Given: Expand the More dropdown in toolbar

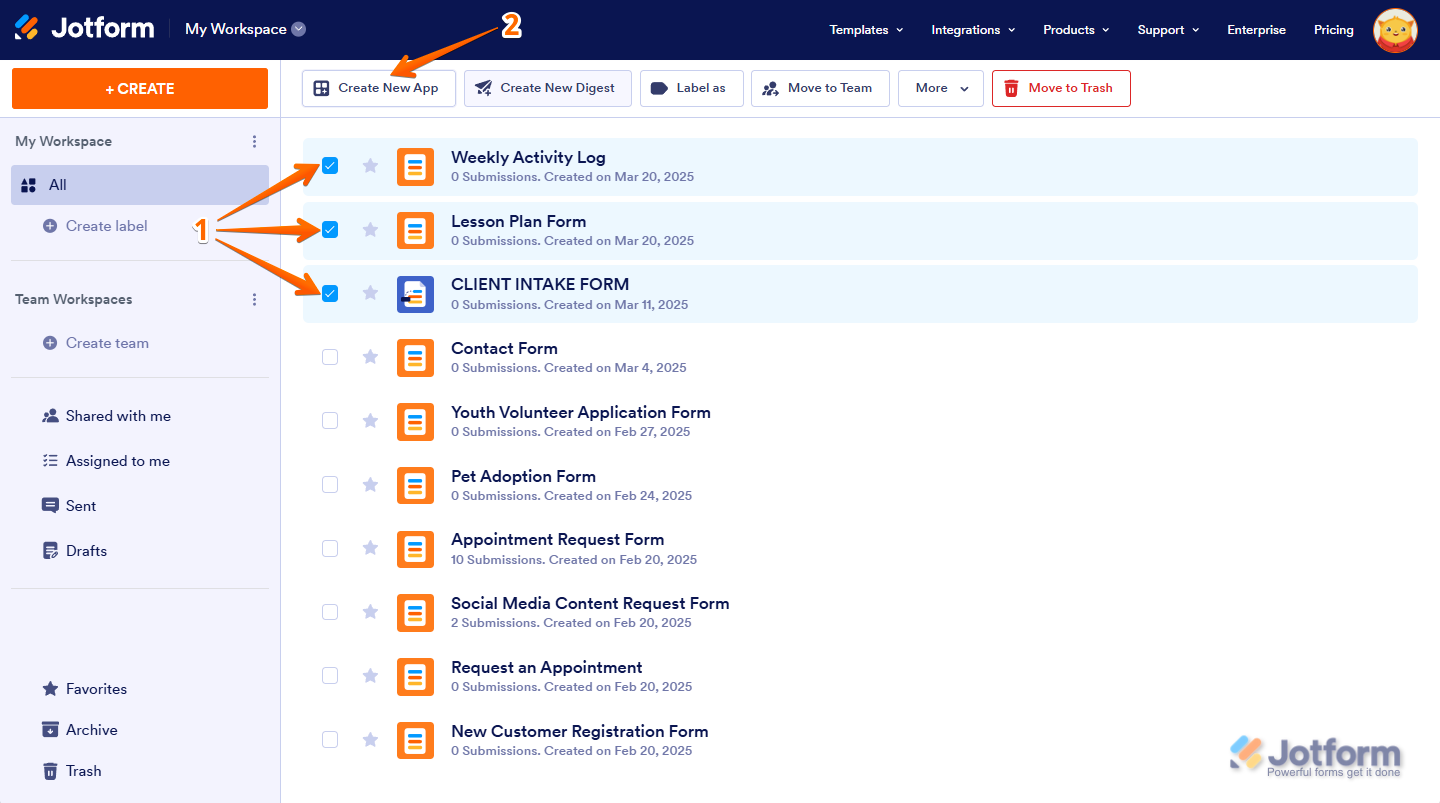Looking at the screenshot, I should [x=940, y=88].
